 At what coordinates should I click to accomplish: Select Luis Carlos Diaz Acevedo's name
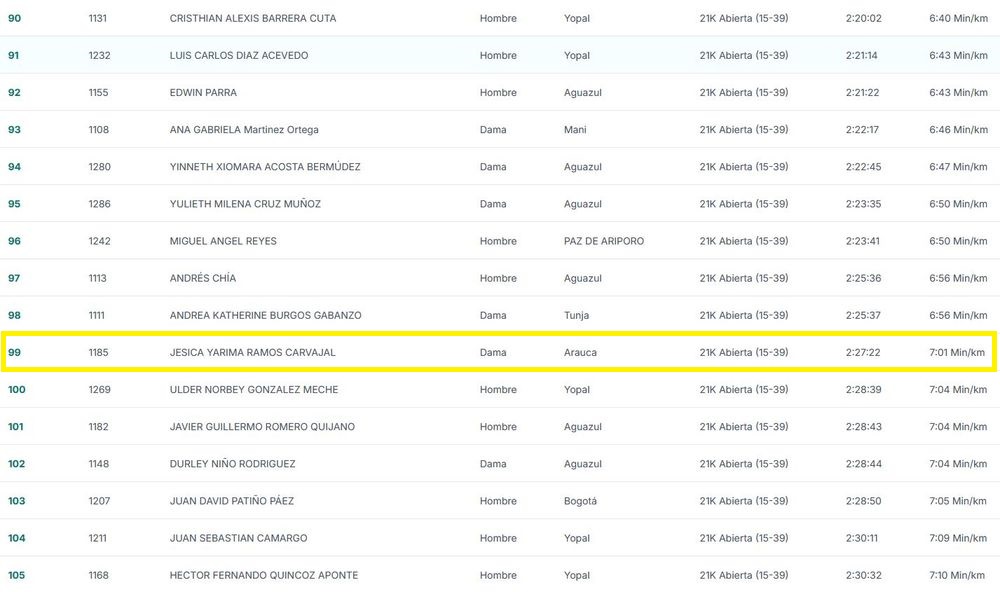[239, 55]
